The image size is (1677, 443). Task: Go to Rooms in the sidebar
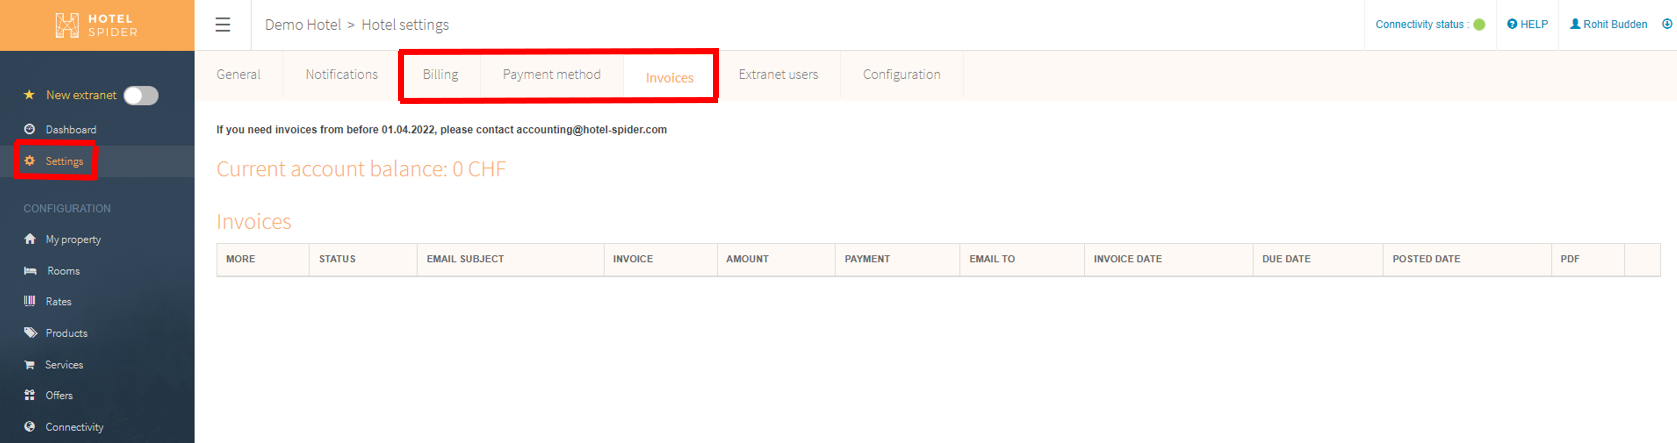click(63, 271)
